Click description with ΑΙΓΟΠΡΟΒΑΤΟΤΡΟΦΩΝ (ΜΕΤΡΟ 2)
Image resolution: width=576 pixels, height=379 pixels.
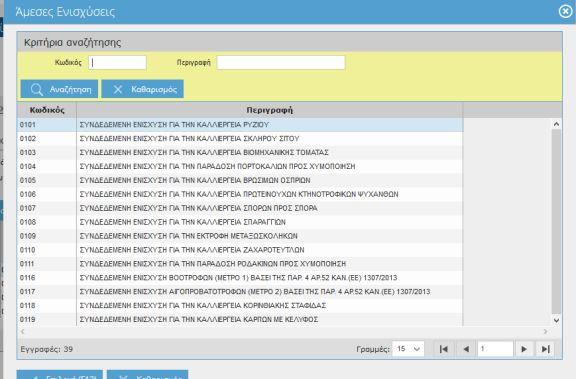coord(255,292)
